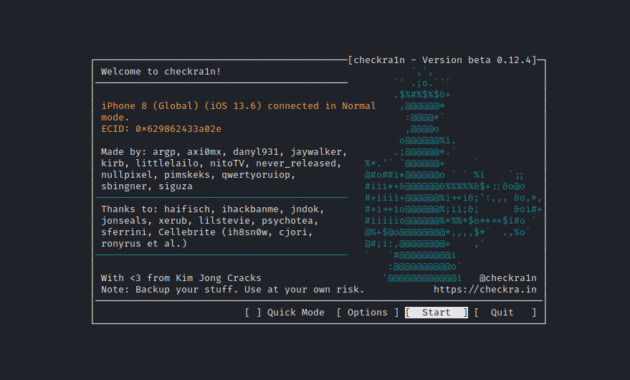Click the Thanks to credits paragraph

coord(213,226)
